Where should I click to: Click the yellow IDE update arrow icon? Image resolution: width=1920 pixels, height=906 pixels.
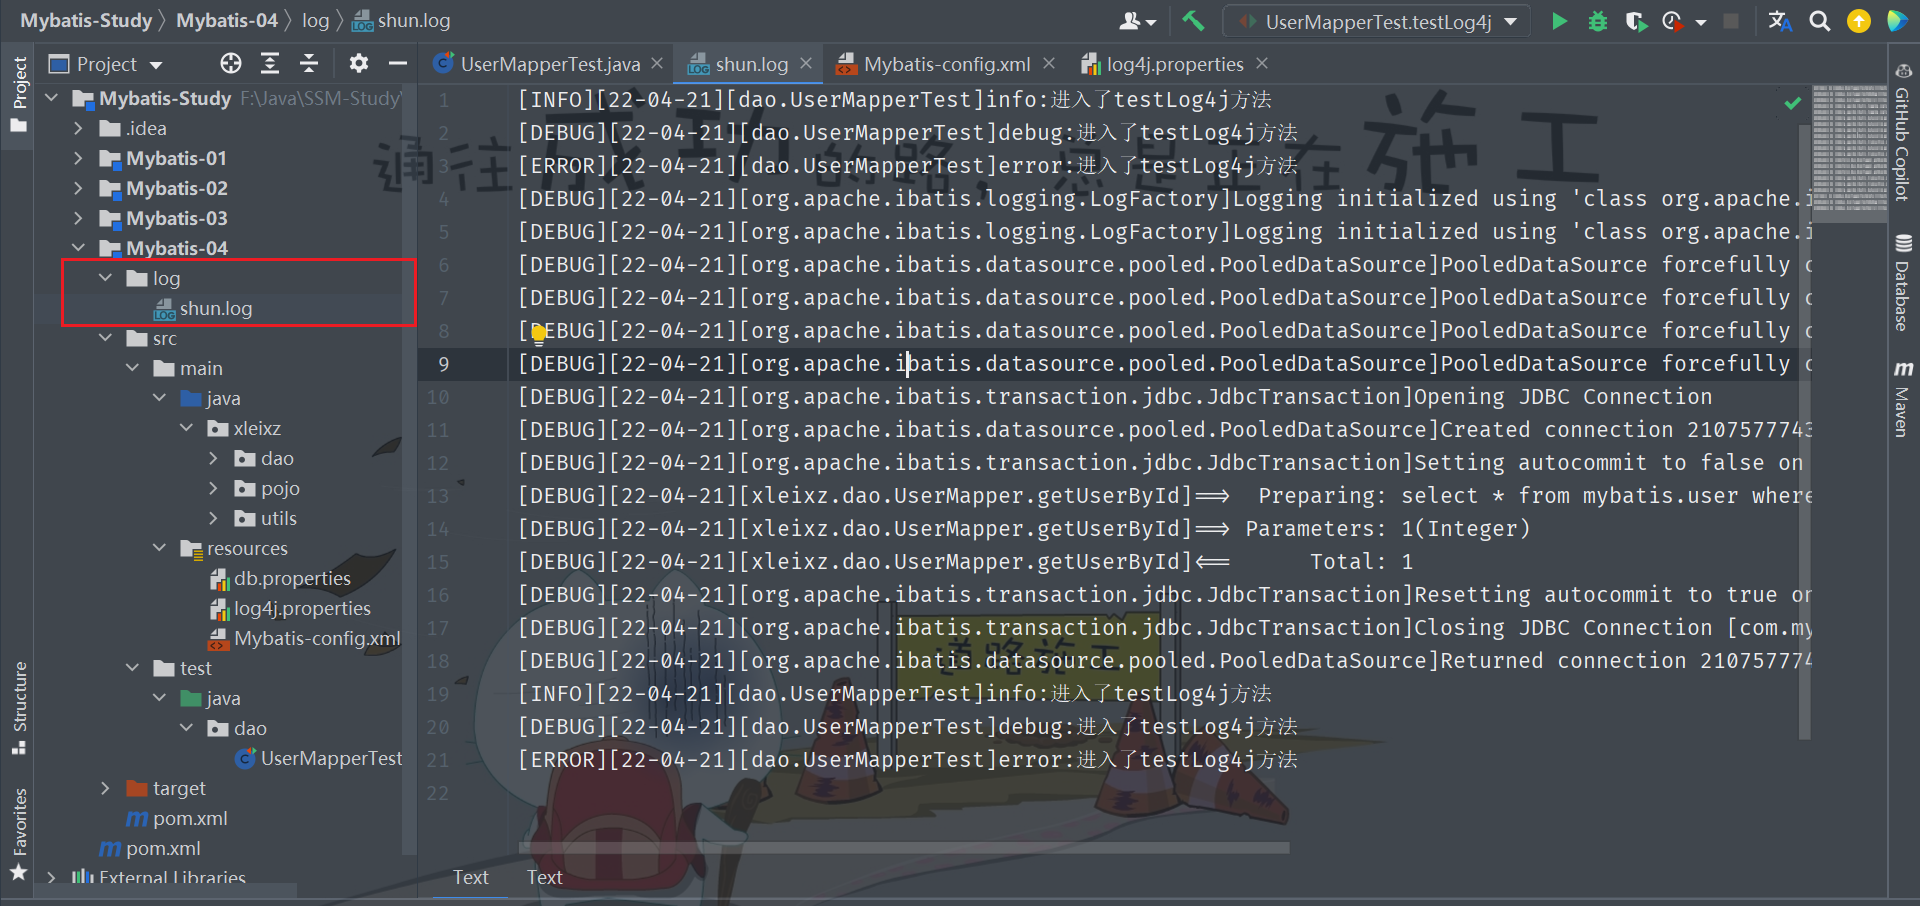1858,21
